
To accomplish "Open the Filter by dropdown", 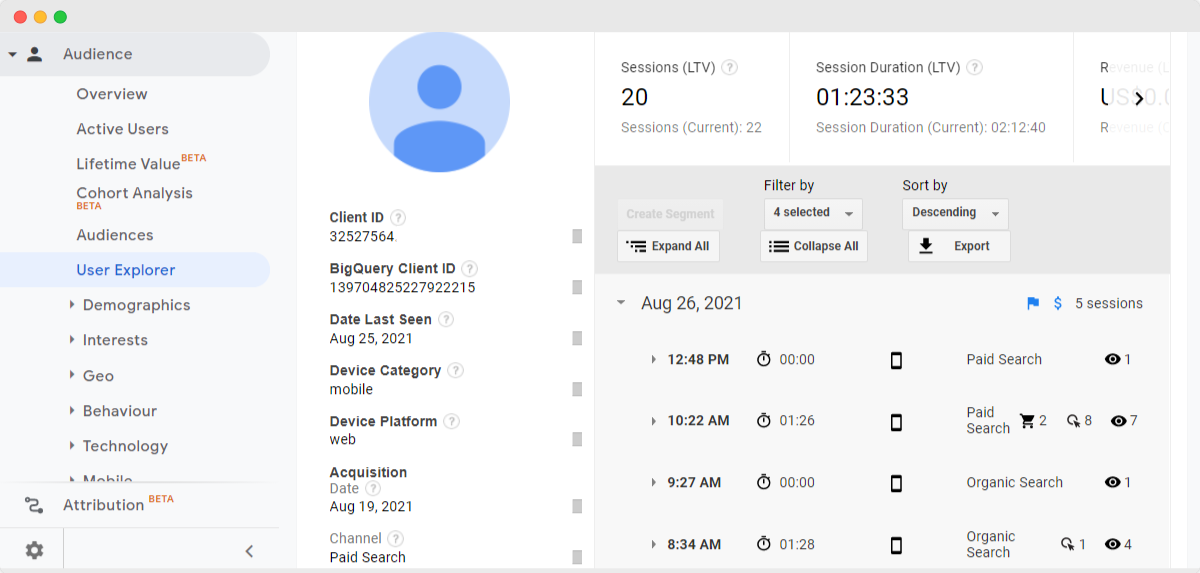I will point(812,213).
